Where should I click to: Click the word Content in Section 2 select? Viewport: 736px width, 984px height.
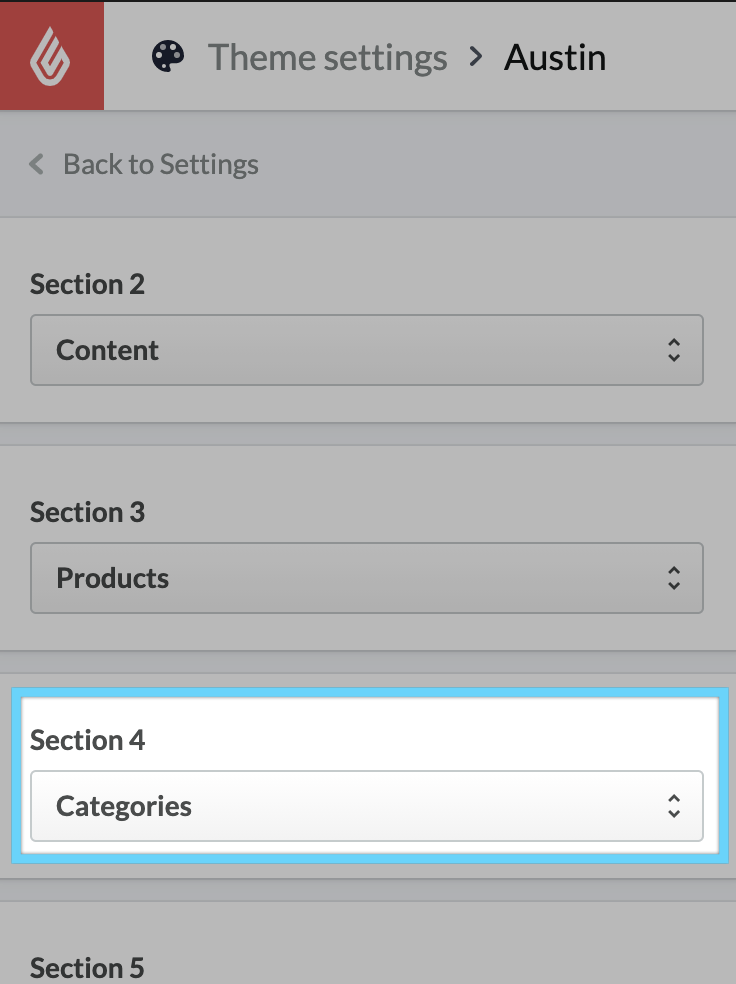[107, 350]
